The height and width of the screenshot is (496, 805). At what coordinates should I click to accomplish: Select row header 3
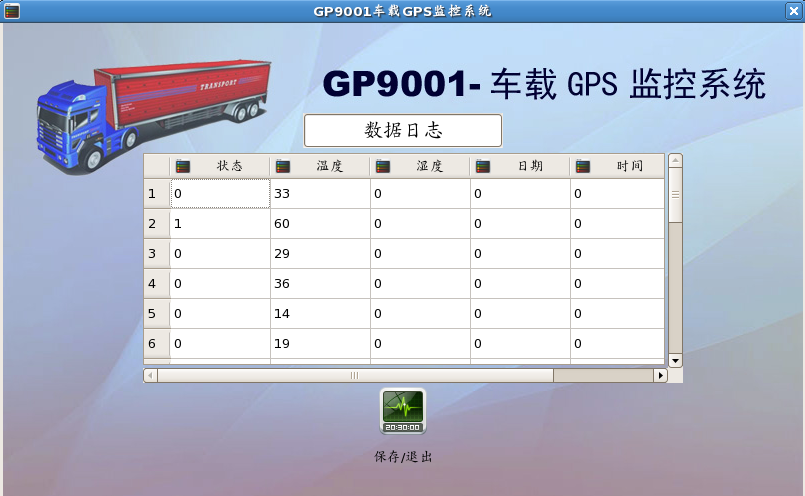click(x=157, y=254)
